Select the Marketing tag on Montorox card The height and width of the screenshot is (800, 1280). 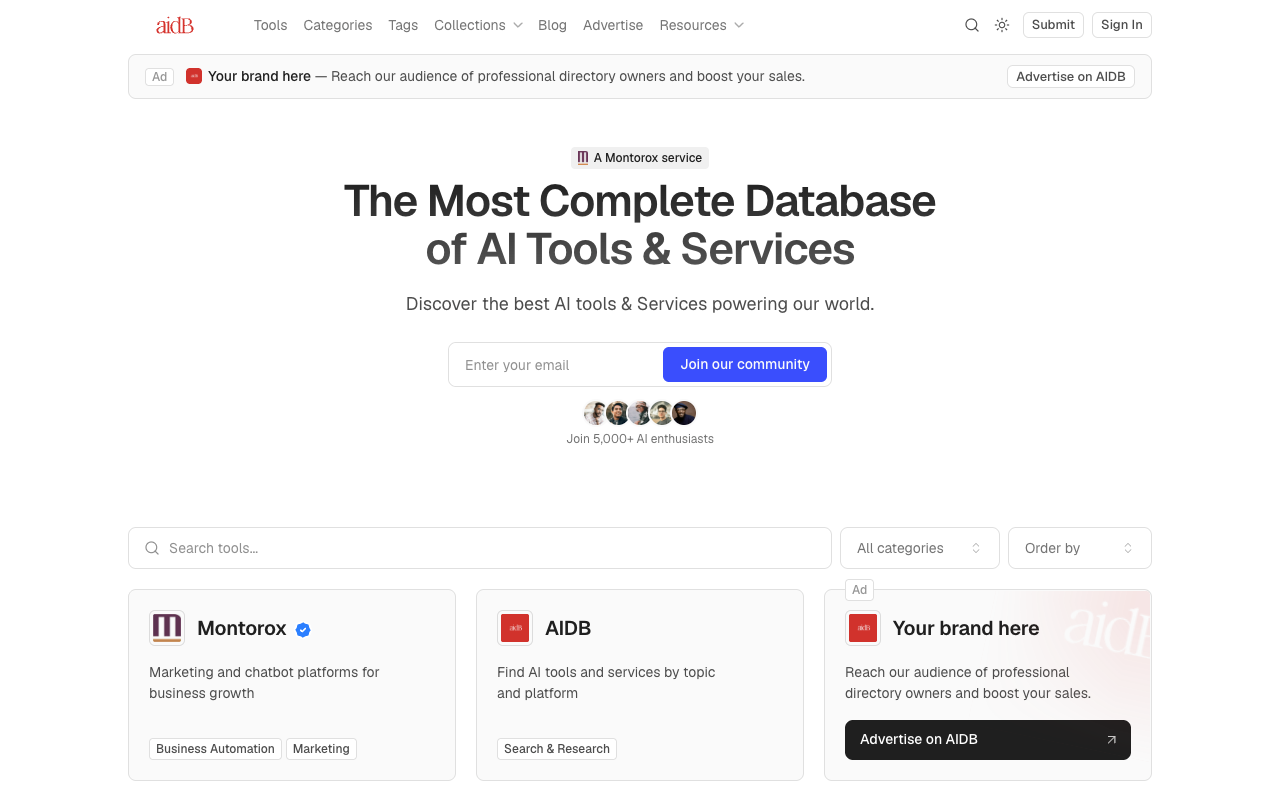pos(321,749)
